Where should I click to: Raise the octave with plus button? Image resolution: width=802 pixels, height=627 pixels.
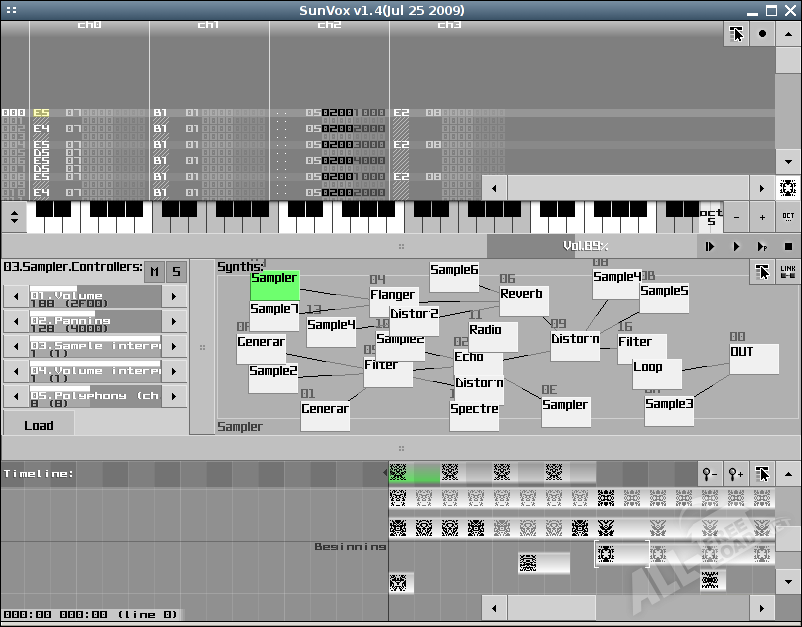[762, 216]
